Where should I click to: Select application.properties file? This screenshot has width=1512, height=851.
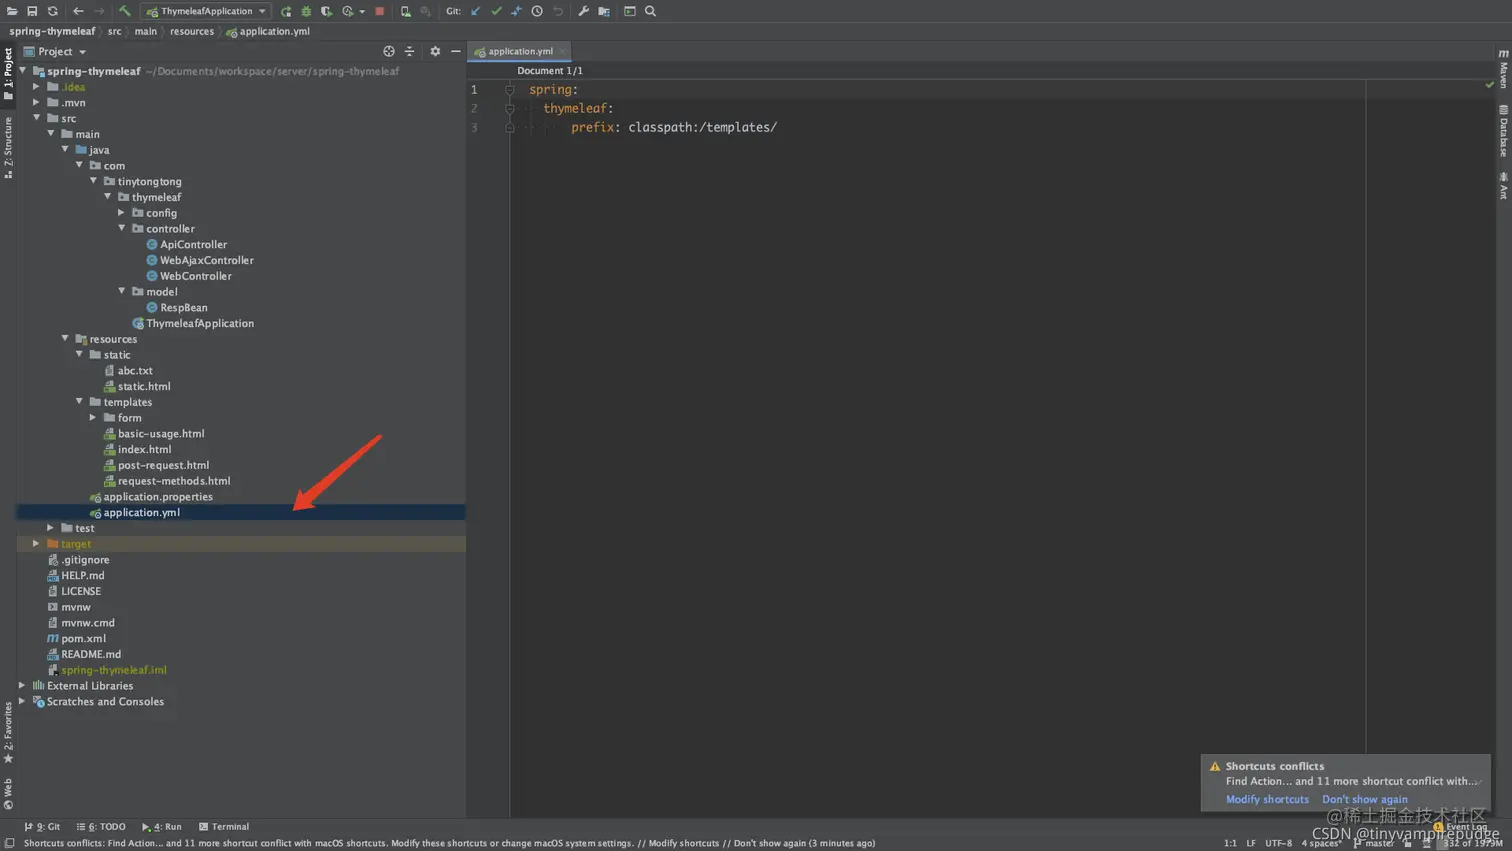tap(157, 496)
